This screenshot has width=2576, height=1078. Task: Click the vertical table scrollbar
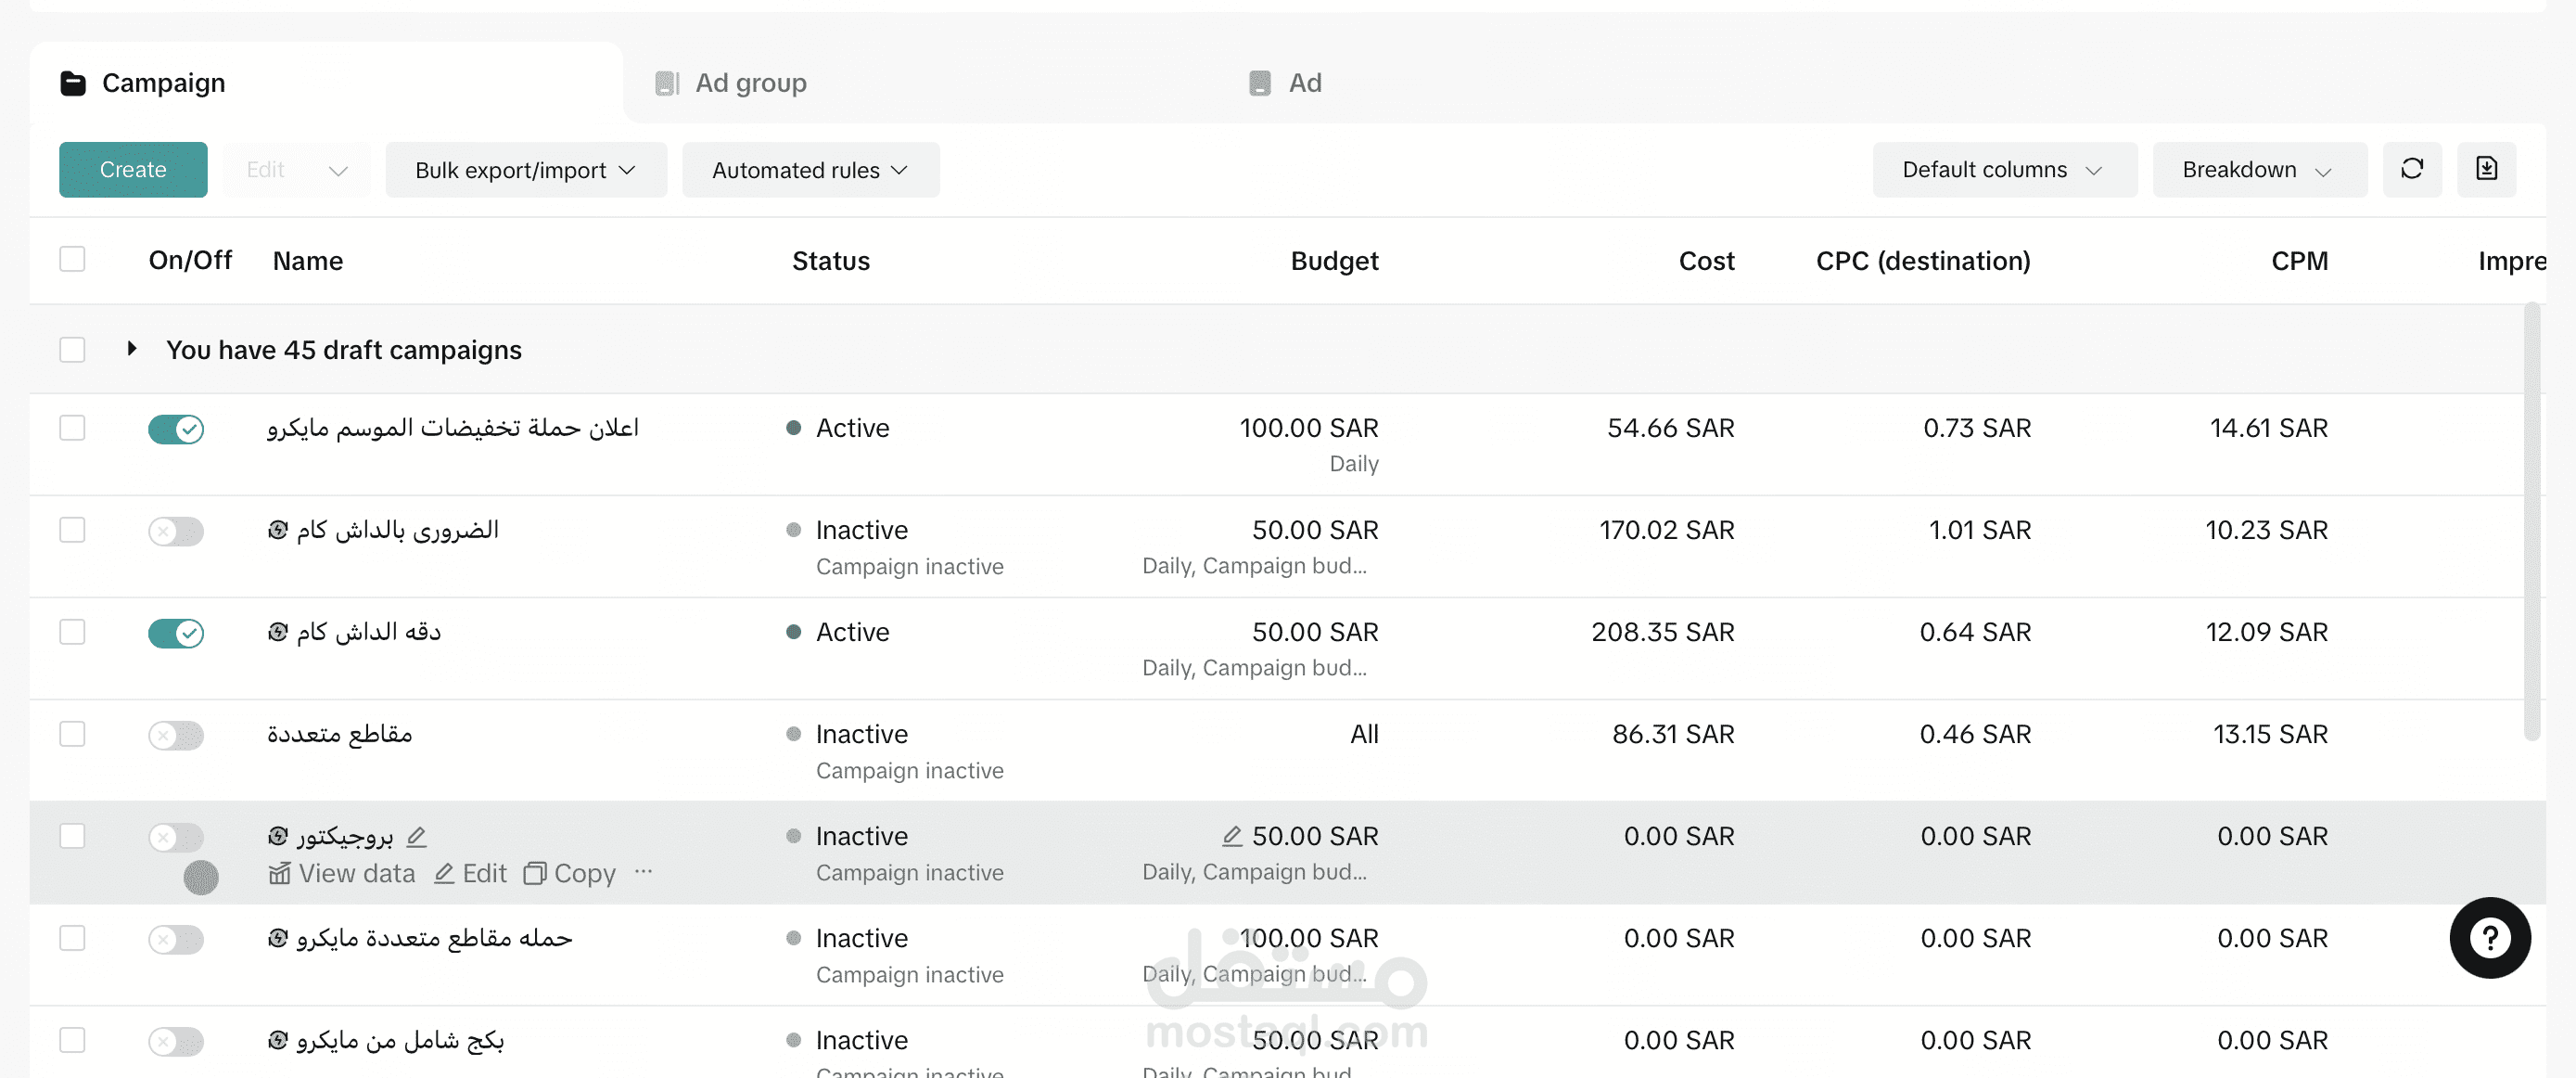(2531, 520)
